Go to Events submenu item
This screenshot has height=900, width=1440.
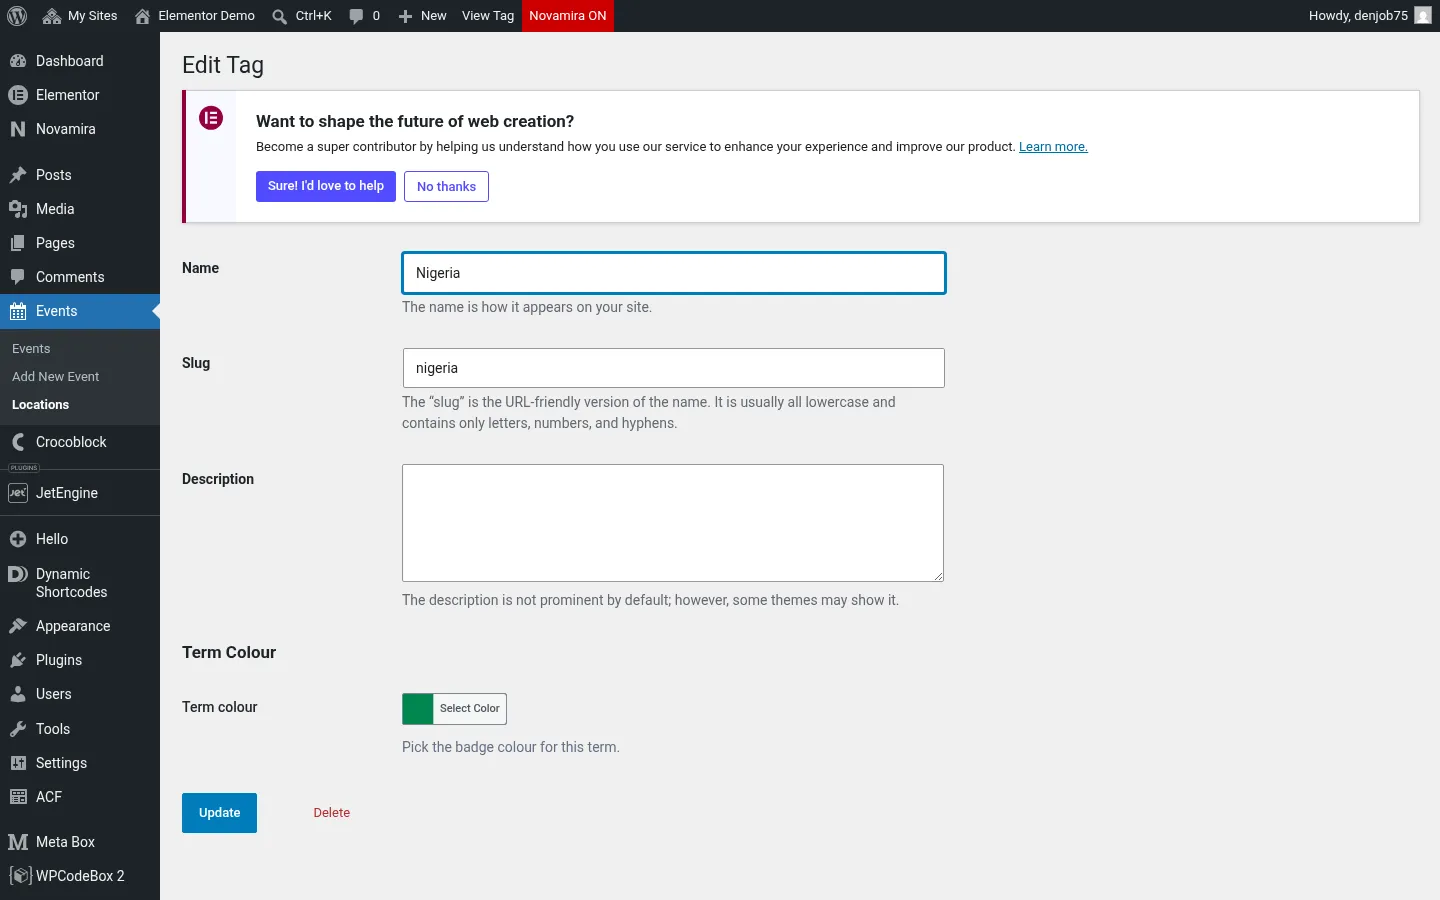[31, 349]
